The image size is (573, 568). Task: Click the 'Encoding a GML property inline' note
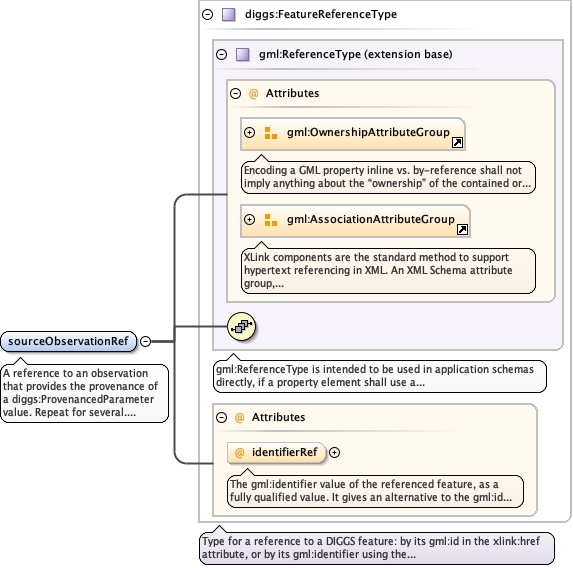click(x=388, y=177)
